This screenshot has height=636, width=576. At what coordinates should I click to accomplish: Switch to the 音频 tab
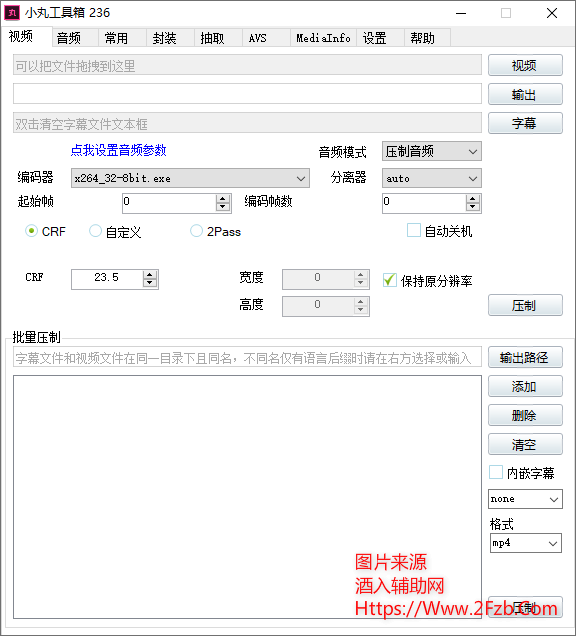75,38
